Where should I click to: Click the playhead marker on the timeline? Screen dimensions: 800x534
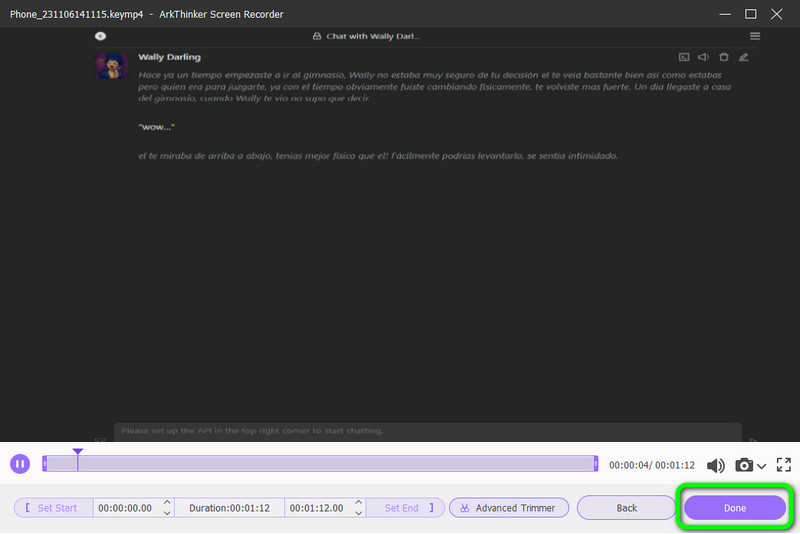pos(78,452)
